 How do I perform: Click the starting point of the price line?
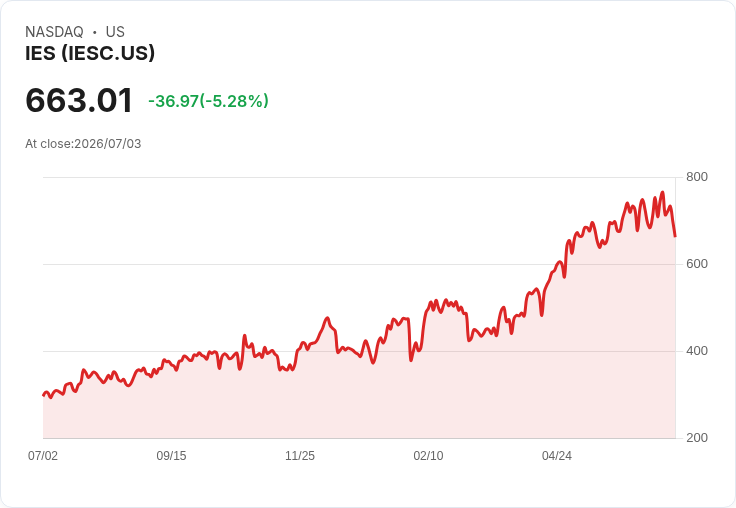click(44, 395)
